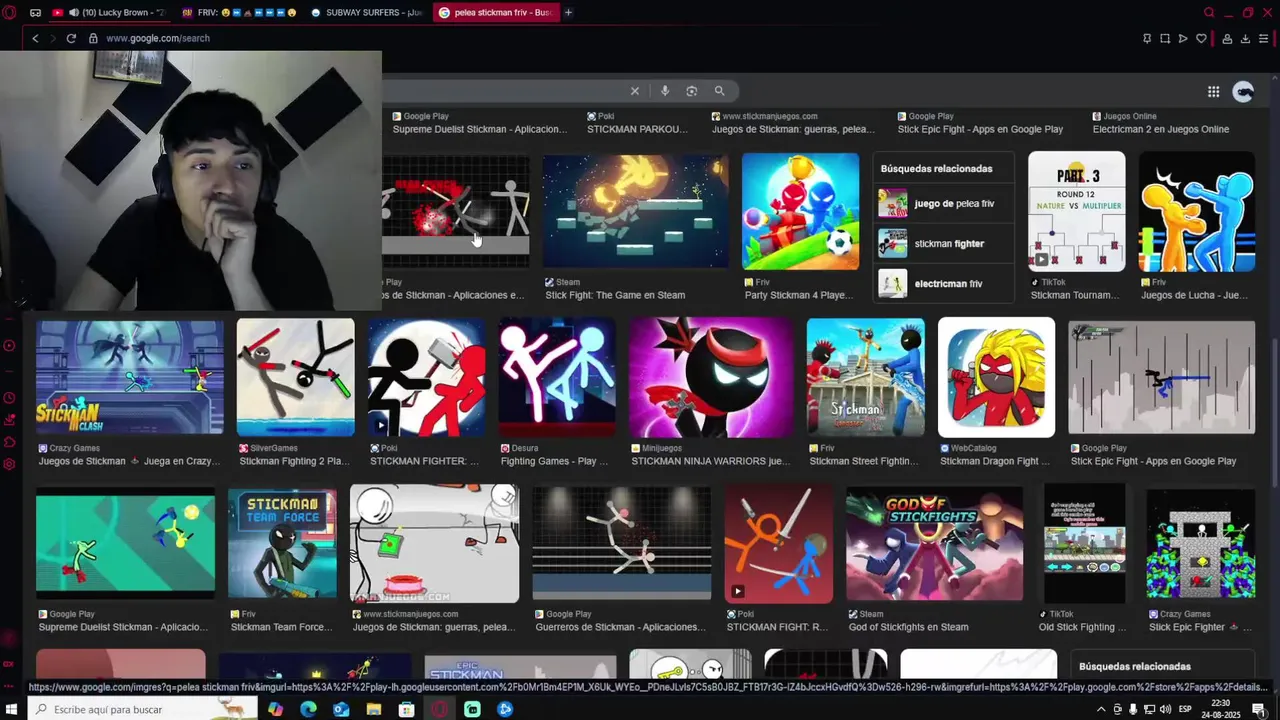This screenshot has height=720, width=1280.
Task: Open the snapshot icon in address bar
Action: (x=1165, y=38)
